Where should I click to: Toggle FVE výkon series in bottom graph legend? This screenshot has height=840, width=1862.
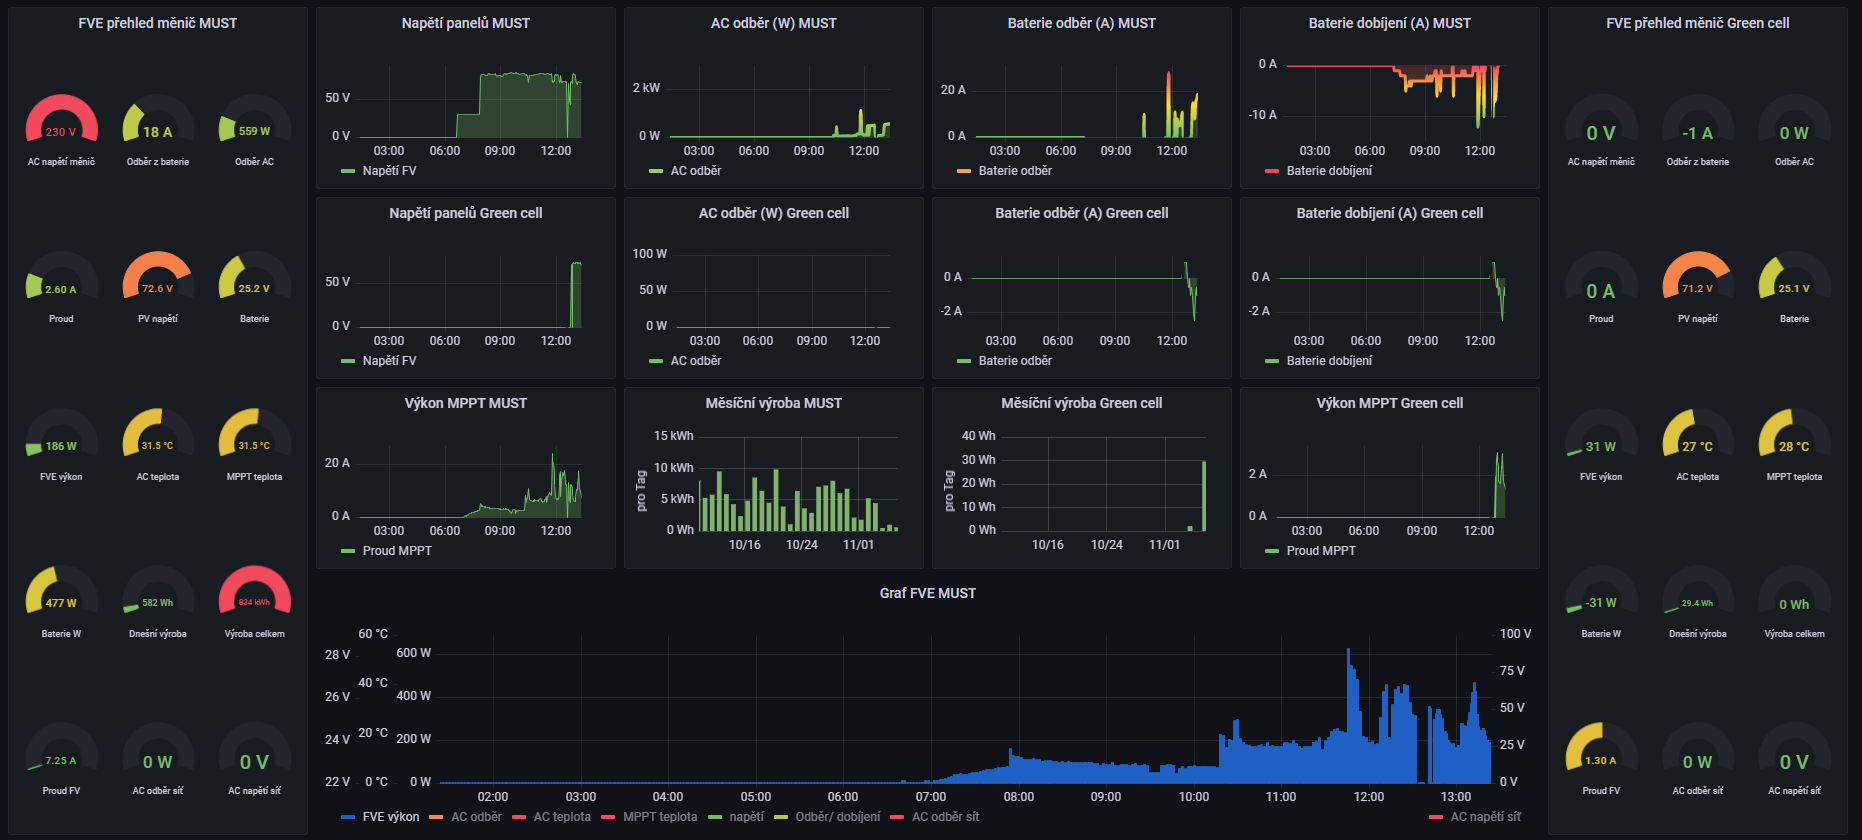390,817
